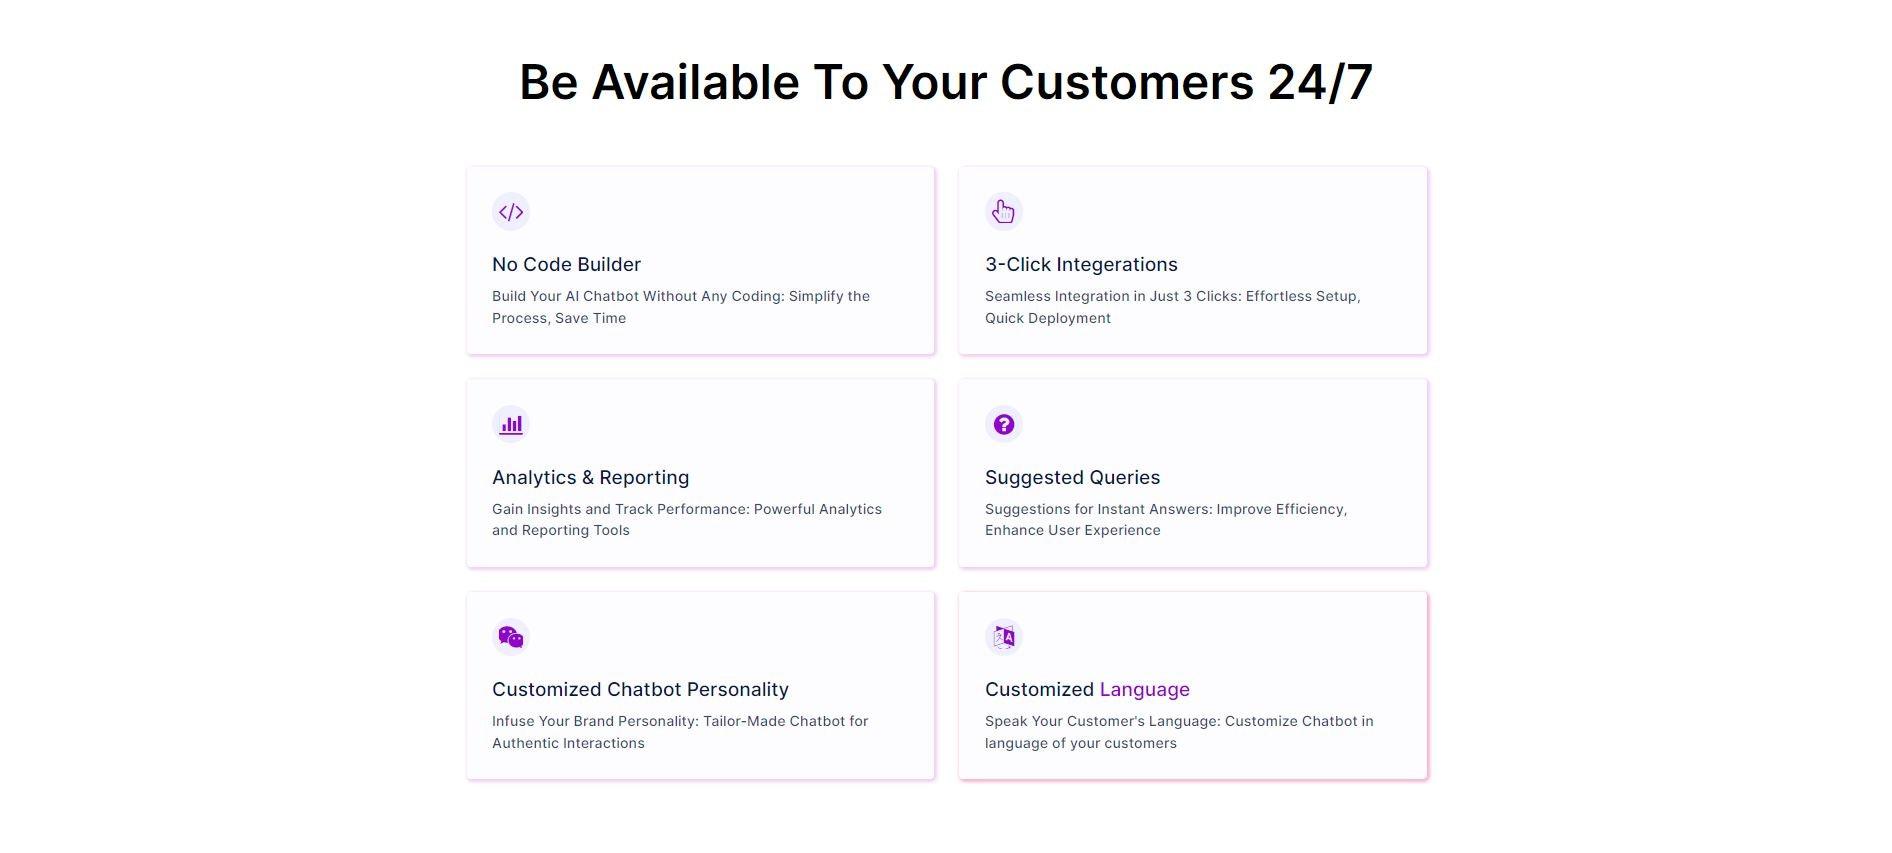Click the Chatbot Personality chat bubbles icon

coord(511,637)
